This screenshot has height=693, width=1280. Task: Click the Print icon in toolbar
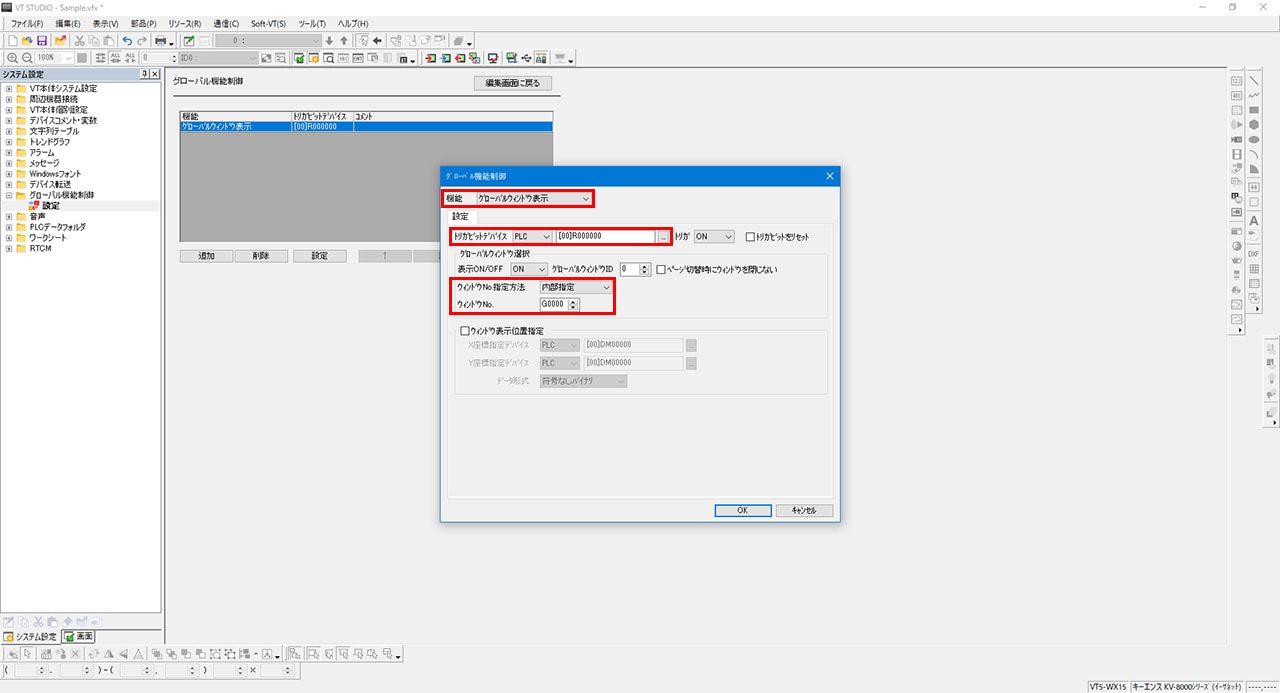tap(160, 41)
